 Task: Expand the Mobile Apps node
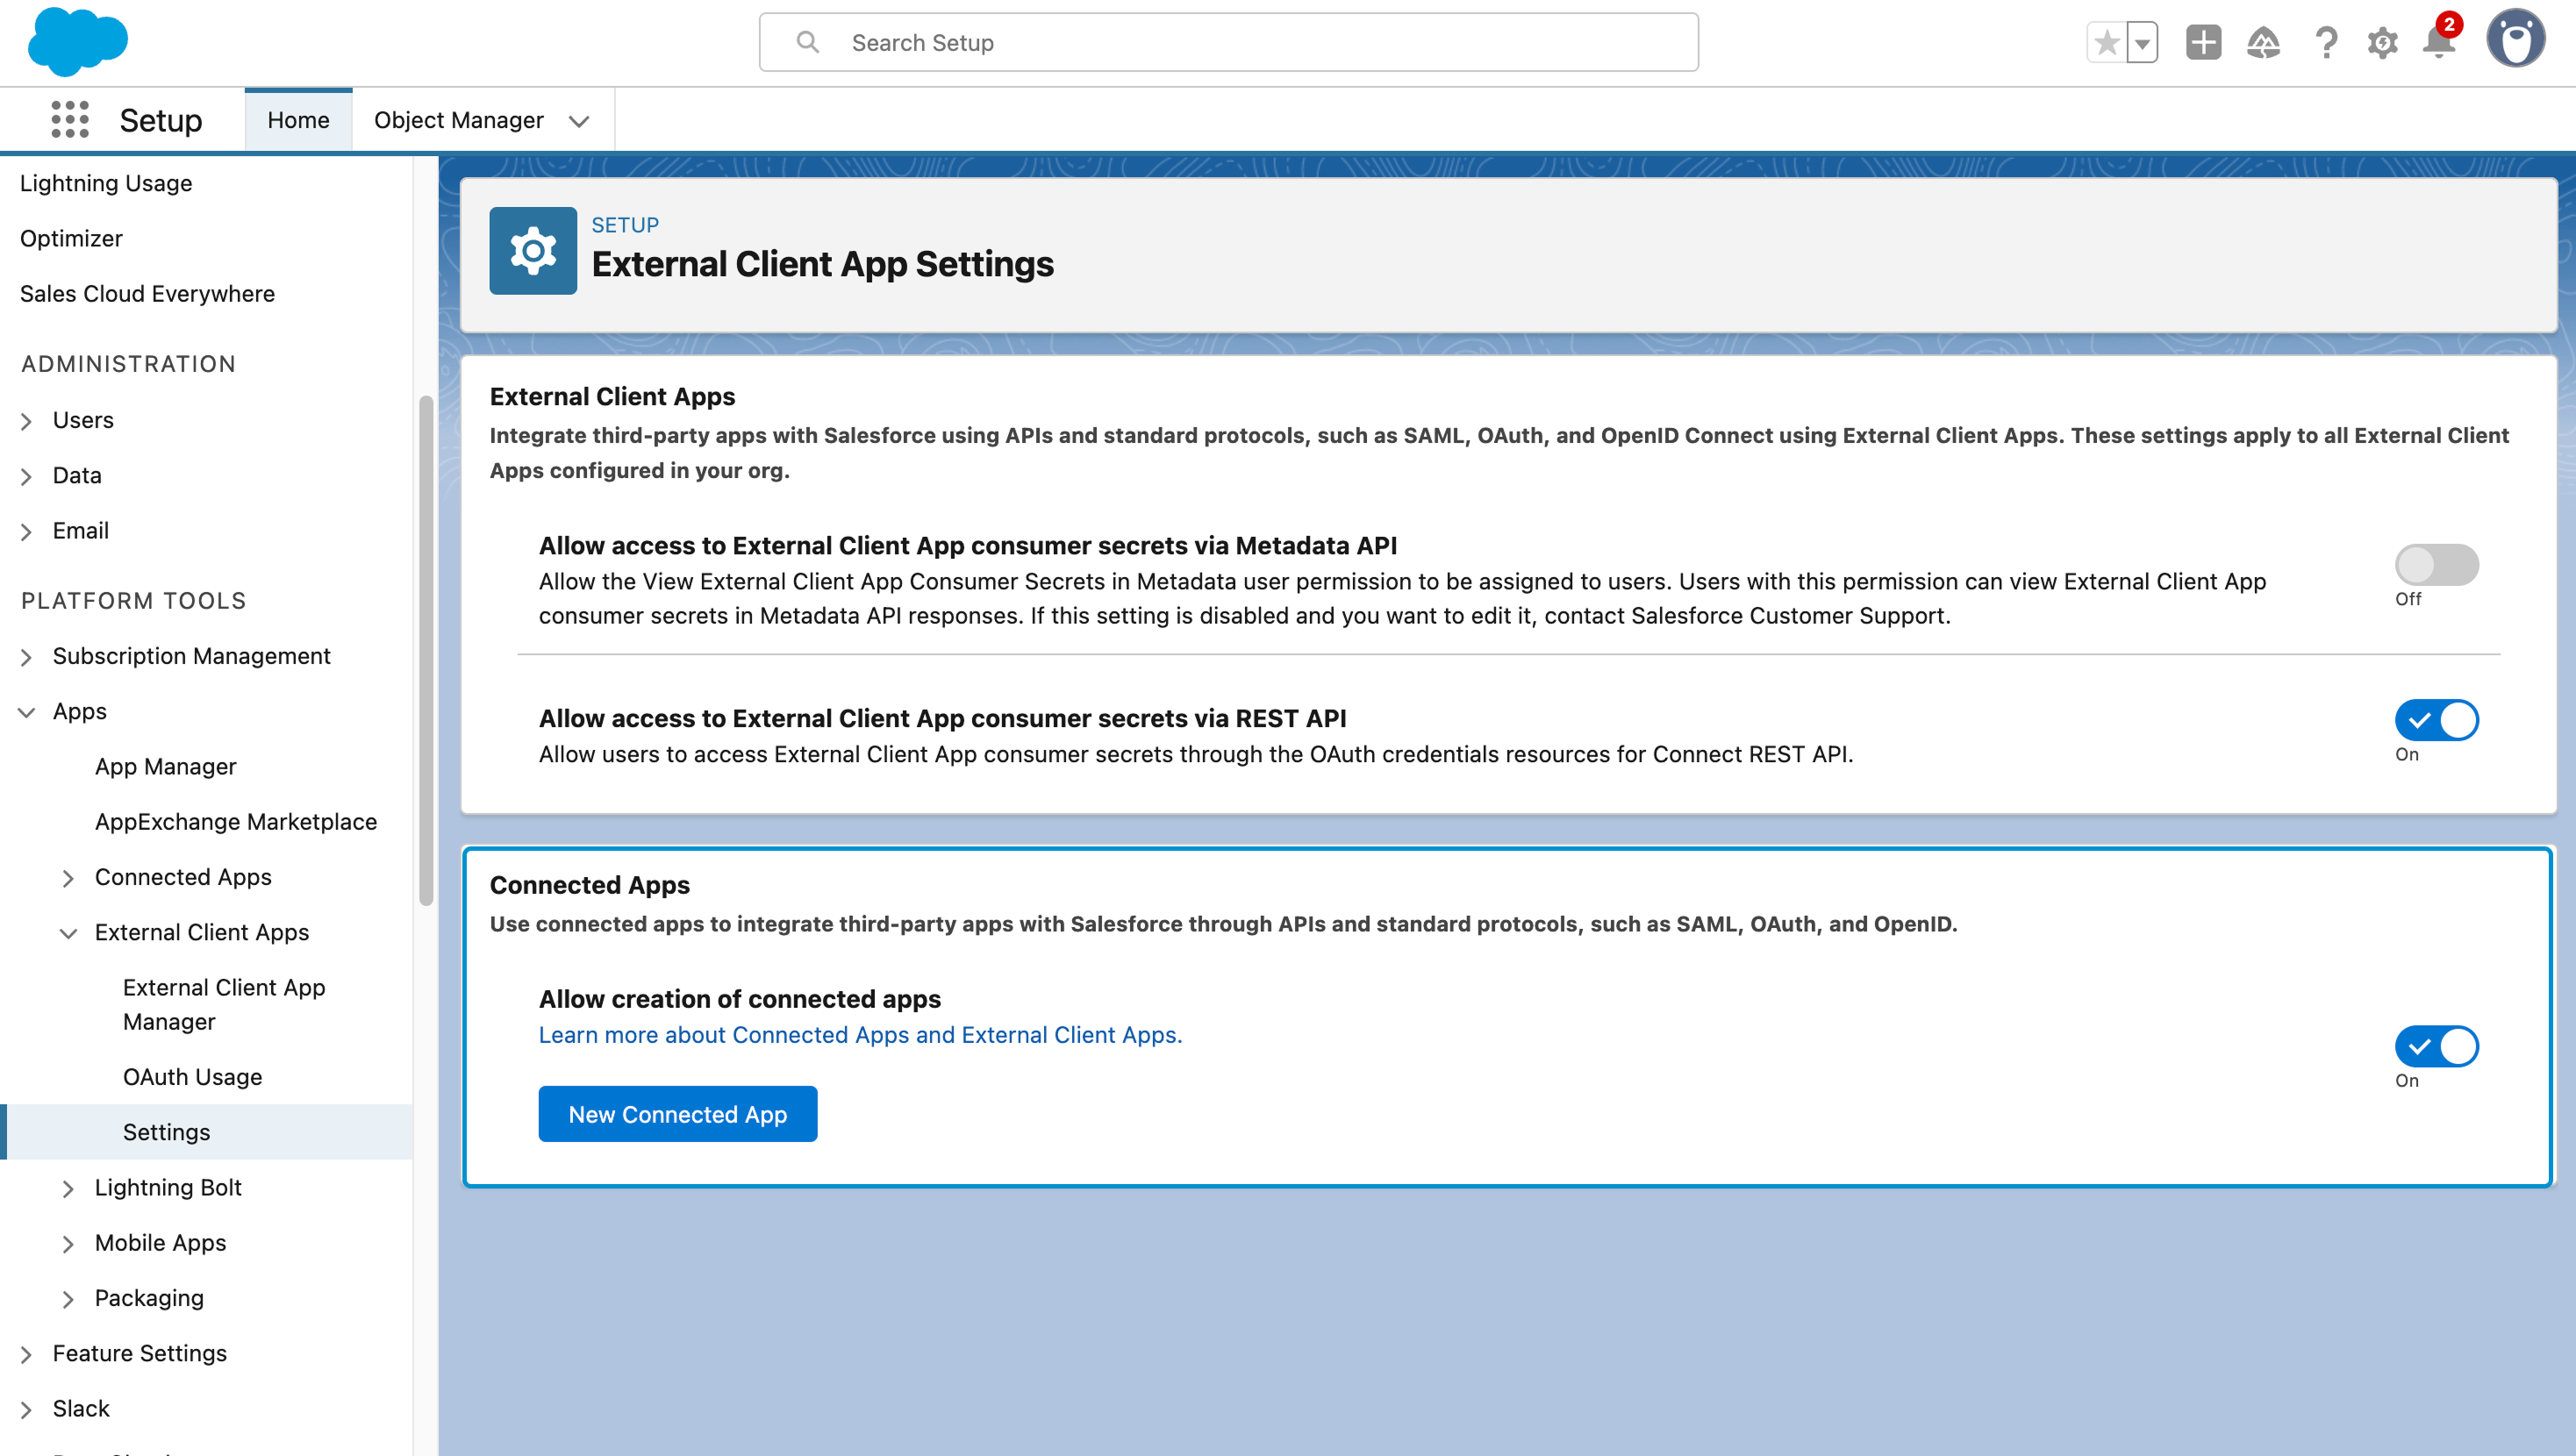(68, 1243)
